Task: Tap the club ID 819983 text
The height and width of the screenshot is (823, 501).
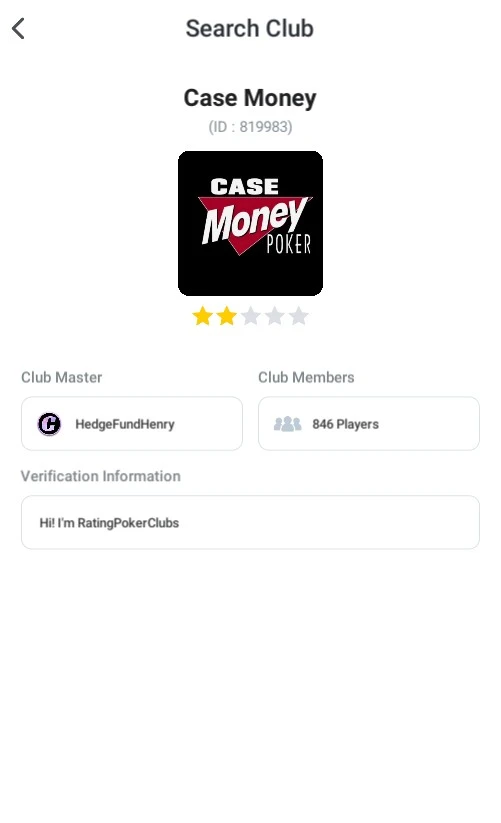Action: tap(250, 127)
